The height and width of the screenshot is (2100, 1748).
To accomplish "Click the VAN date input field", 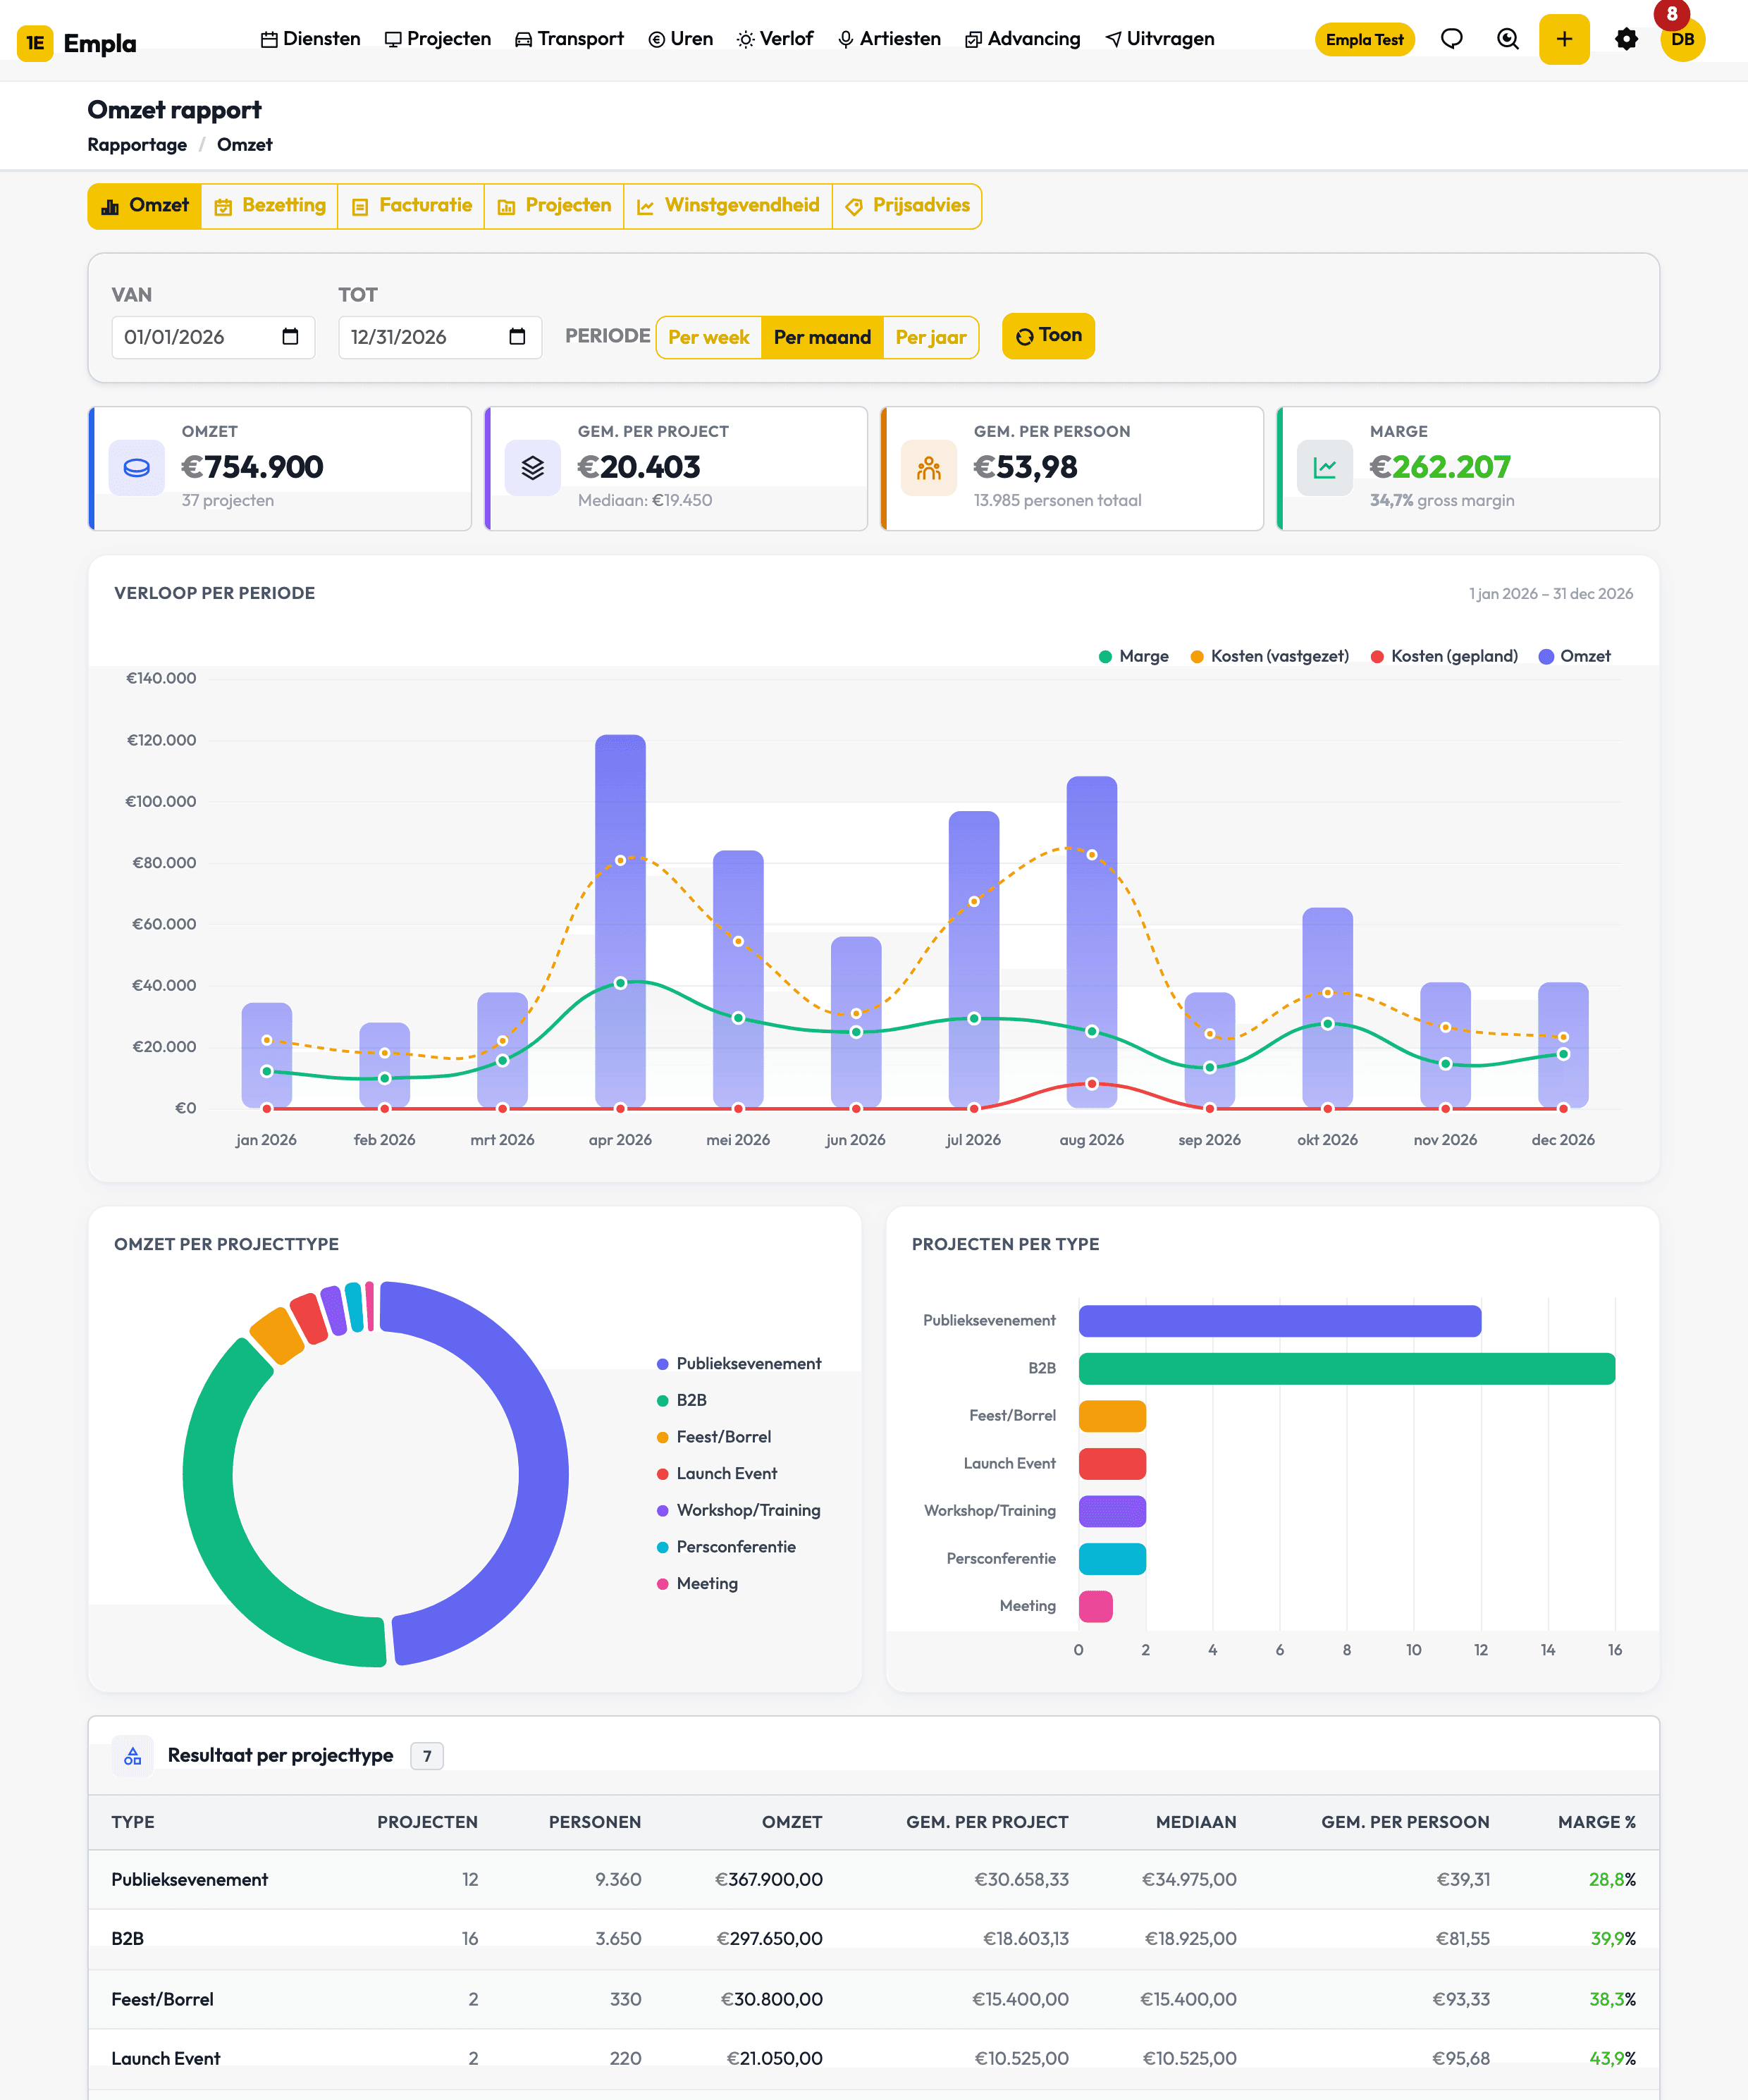I will coord(213,337).
